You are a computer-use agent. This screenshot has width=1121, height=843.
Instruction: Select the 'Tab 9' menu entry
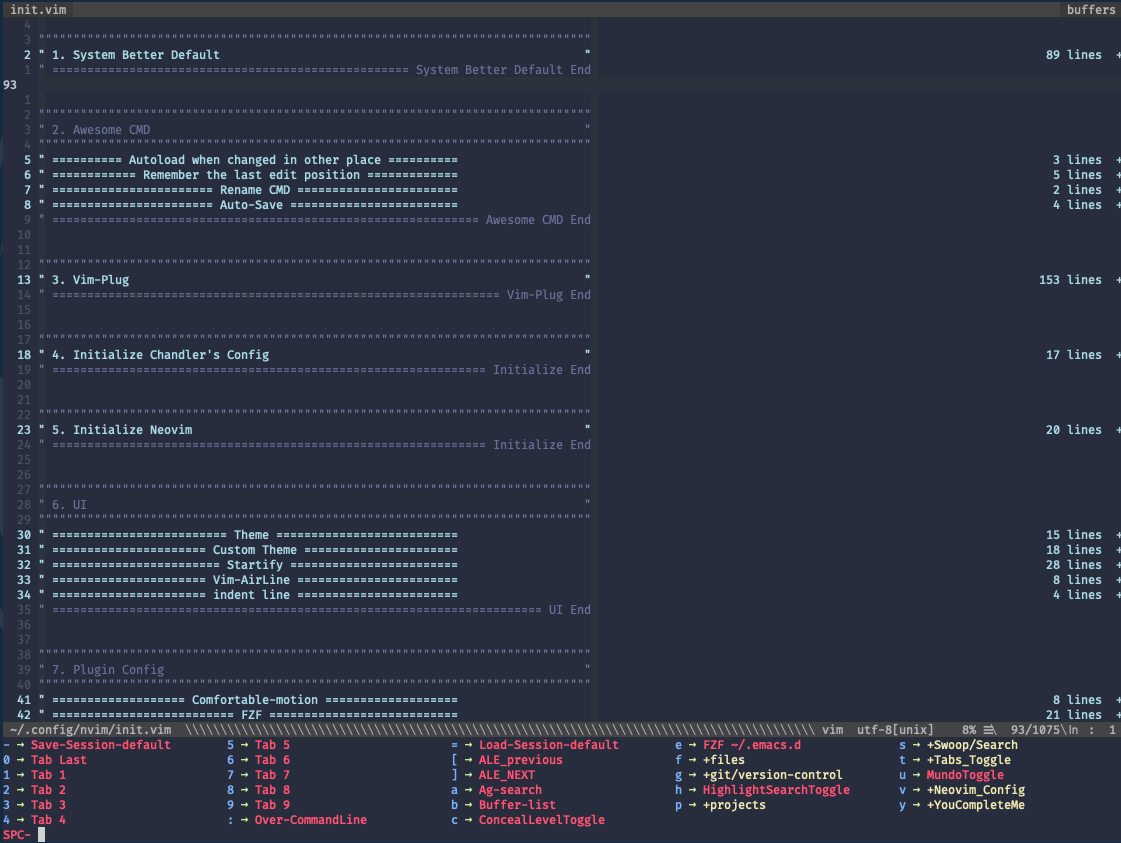[272, 805]
